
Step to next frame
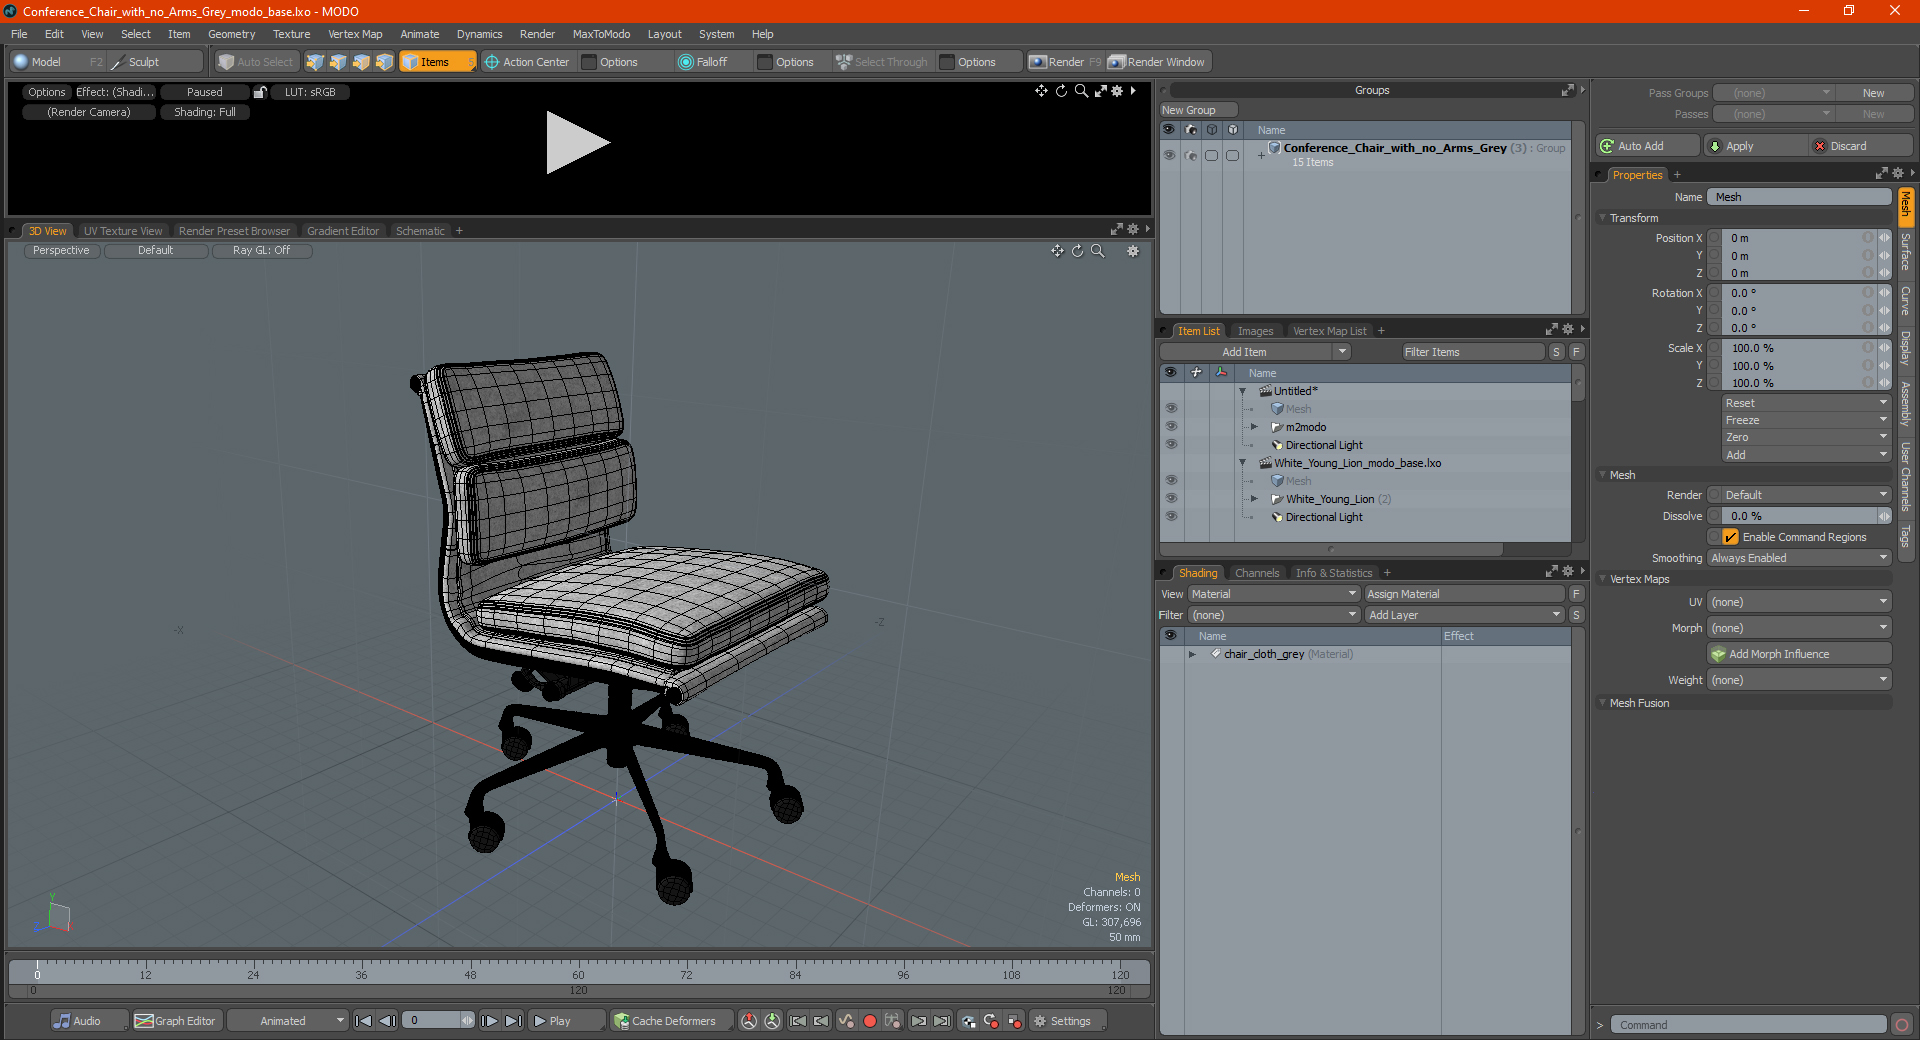click(x=489, y=1021)
